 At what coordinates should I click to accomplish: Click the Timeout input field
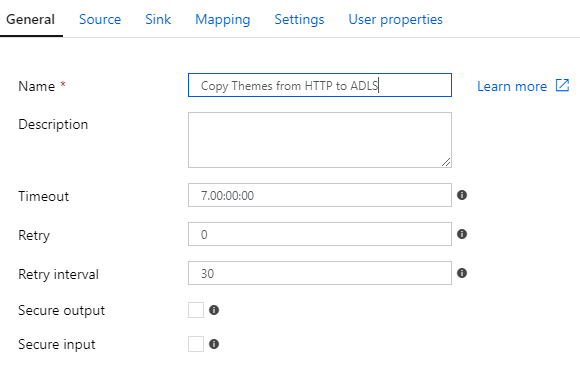[x=320, y=195]
